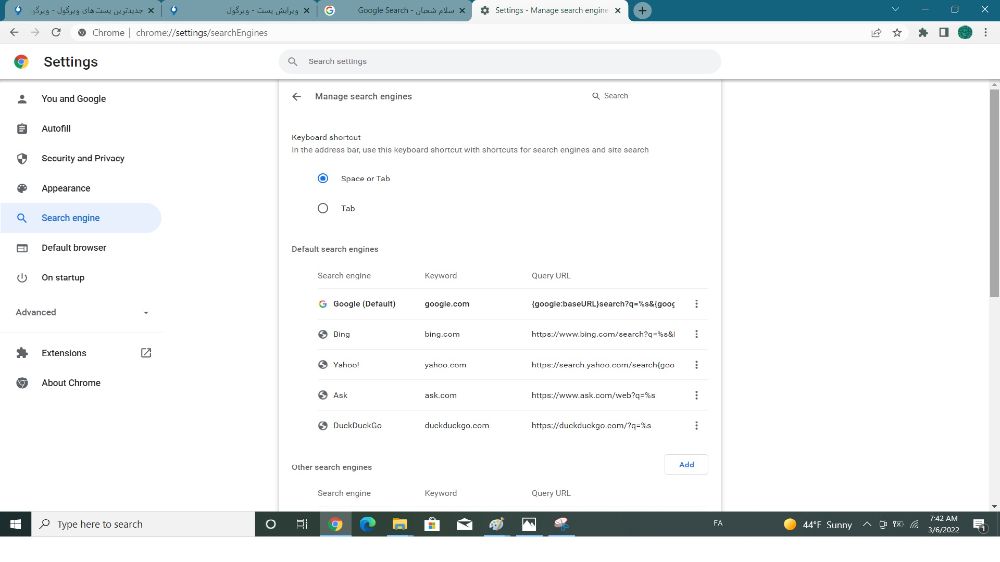
Task: Open the more actions menu for Bing
Action: click(x=696, y=334)
